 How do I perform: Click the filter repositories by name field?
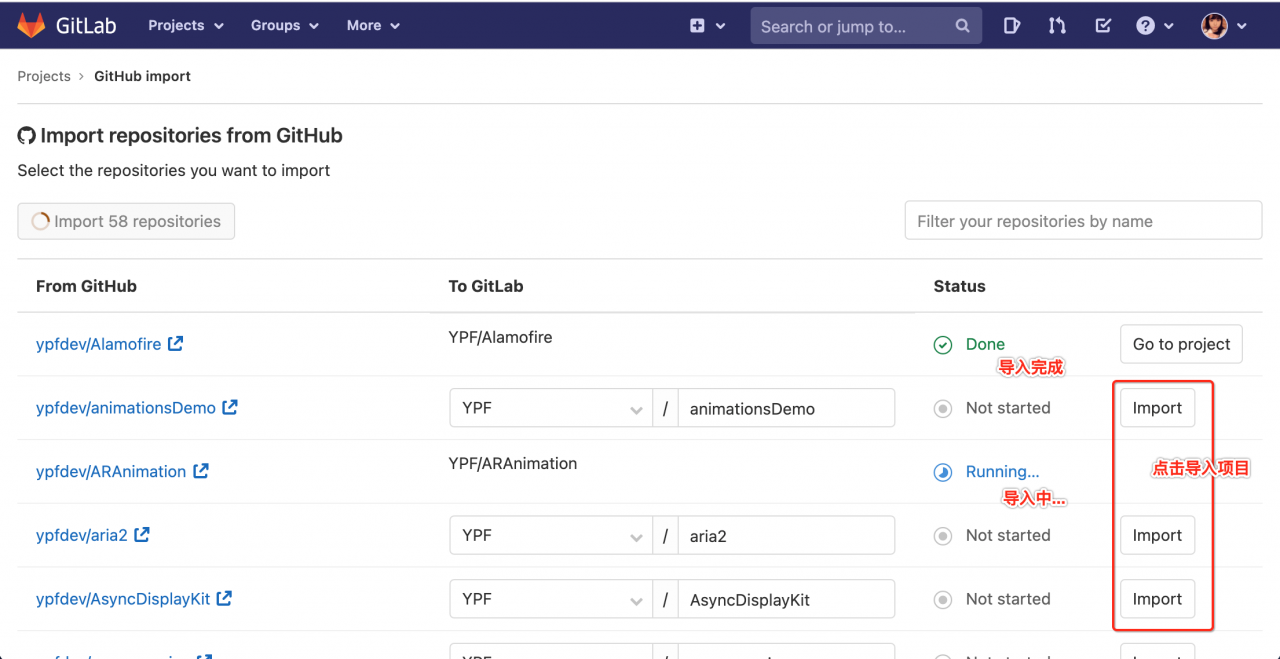click(1083, 220)
